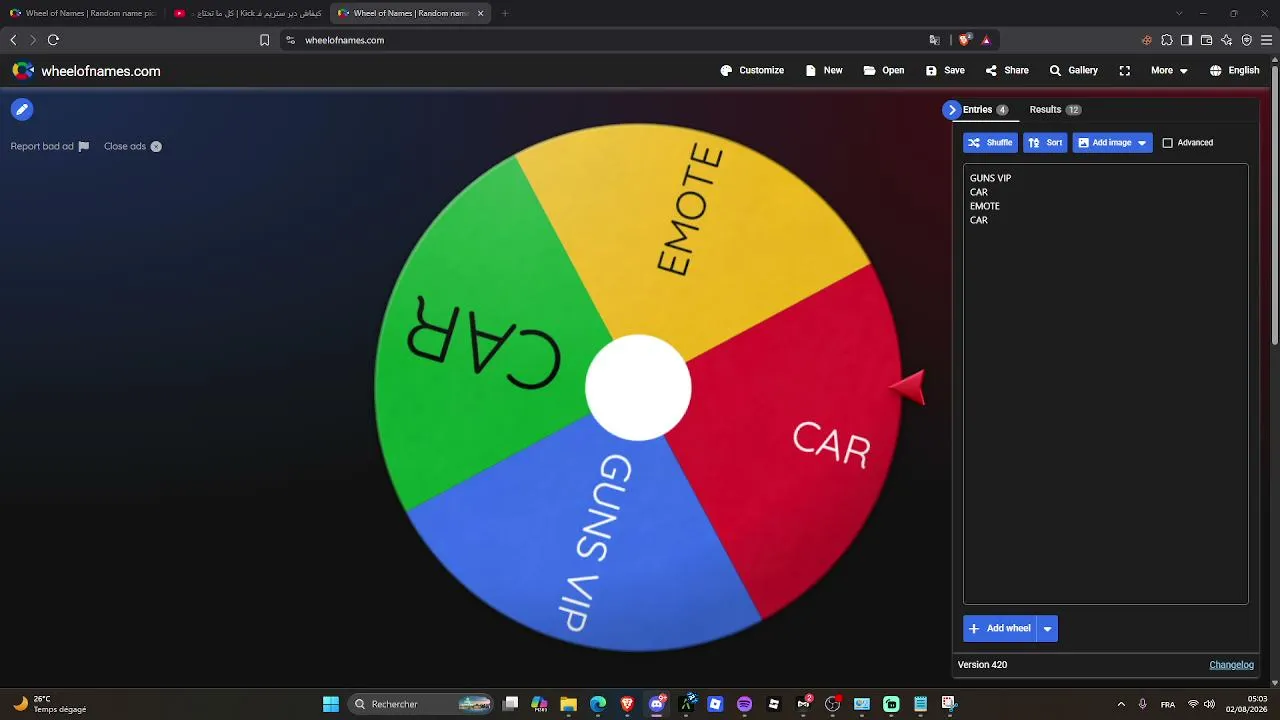Screen dimensions: 1280x720
Task: Open the wheel Gallery
Action: 1073,71
